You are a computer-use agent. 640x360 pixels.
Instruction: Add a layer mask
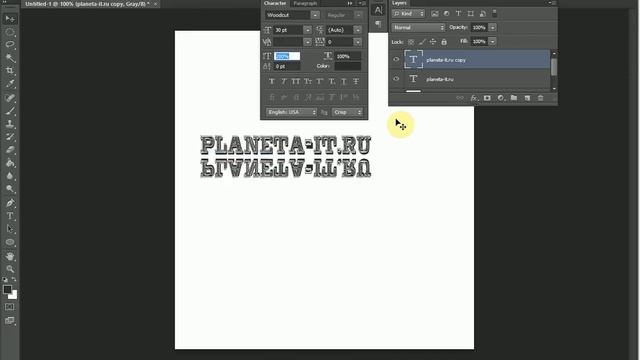click(x=487, y=98)
